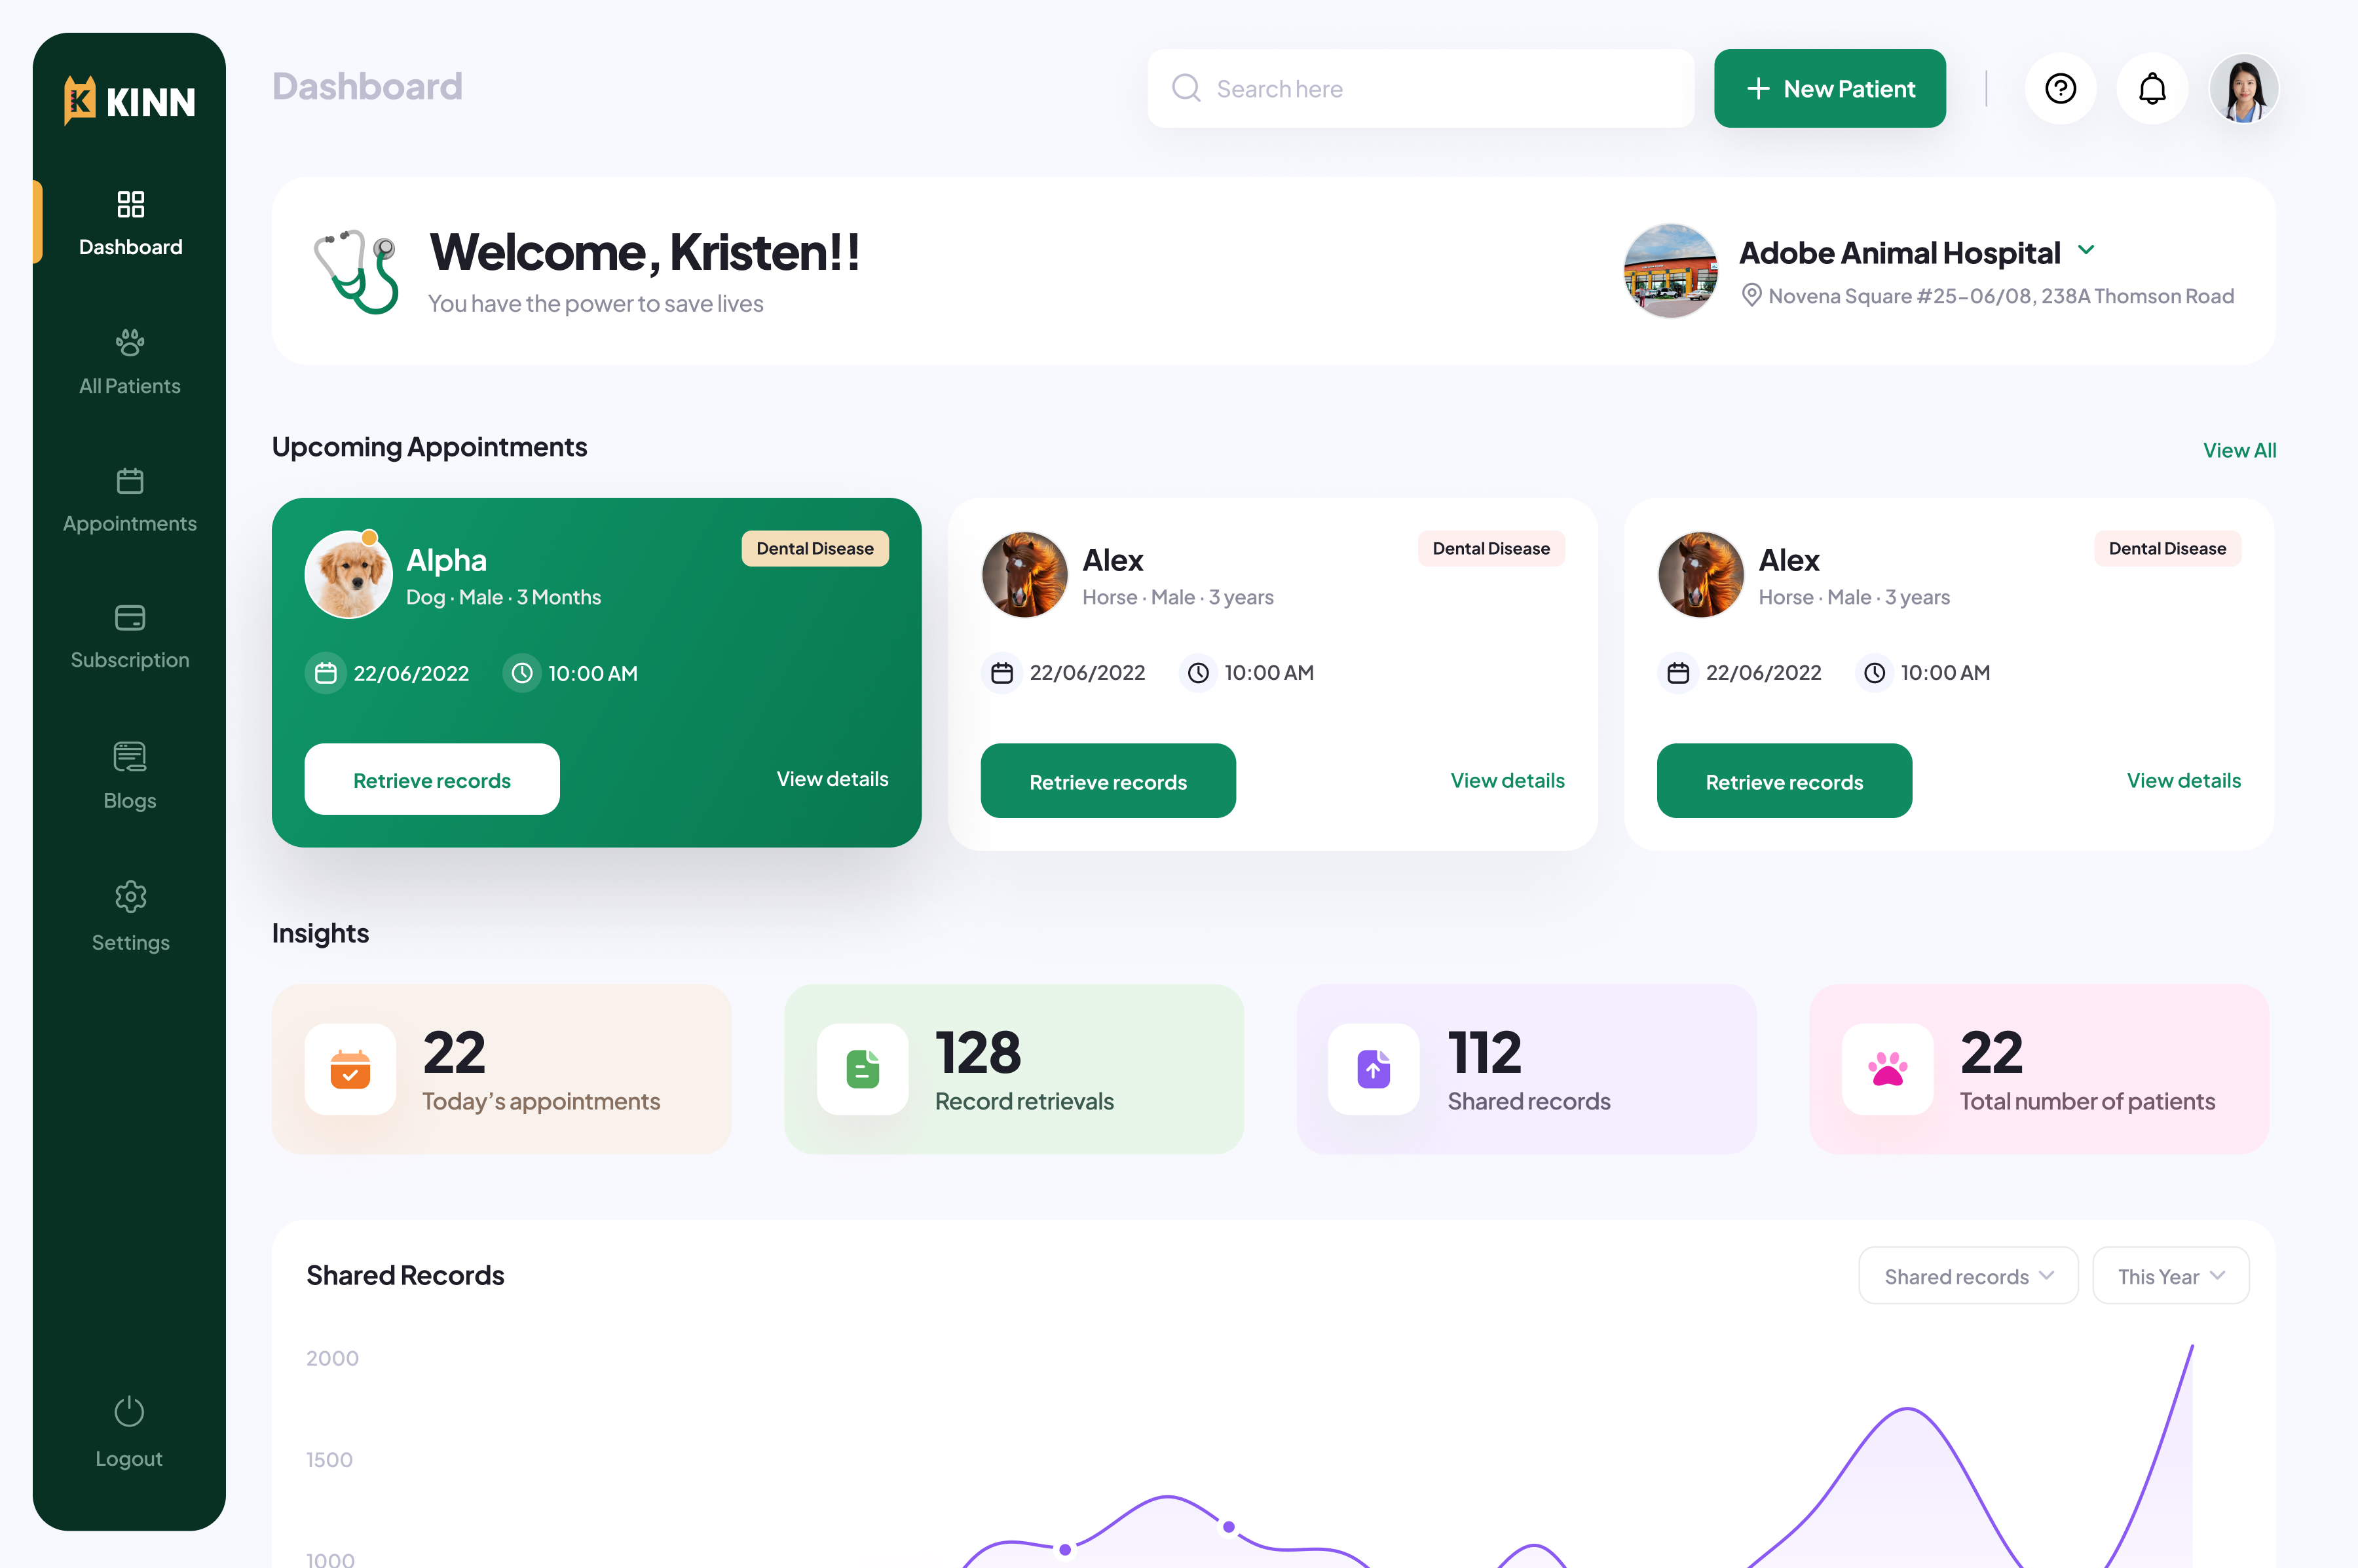View details on the middle Alex card
Screen dimensions: 2358x1568
[1507, 780]
